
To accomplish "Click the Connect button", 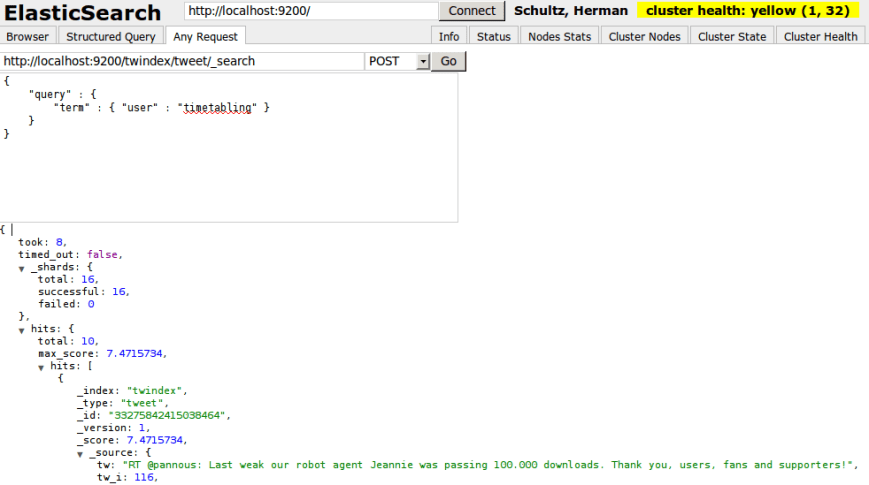I will click(472, 11).
